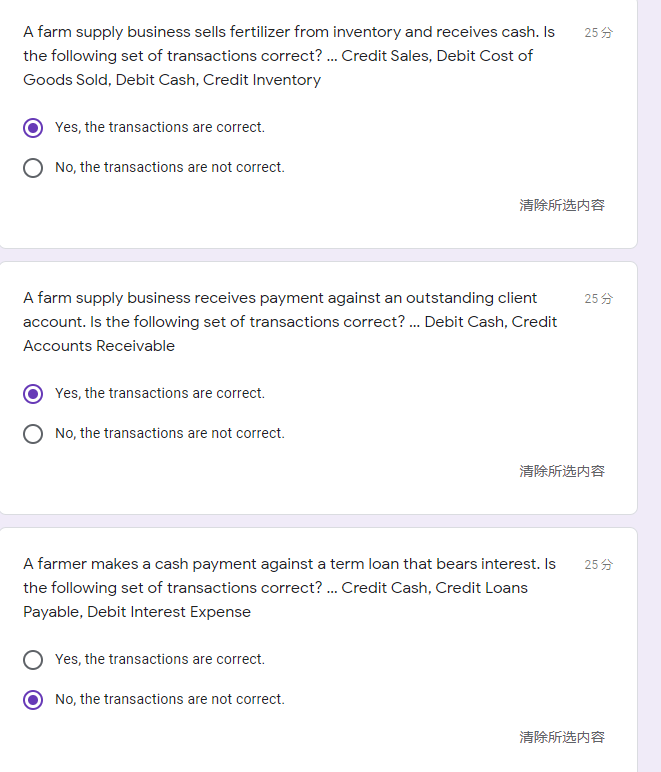Clear selection on the Accounts Receivable question

[x=562, y=471]
